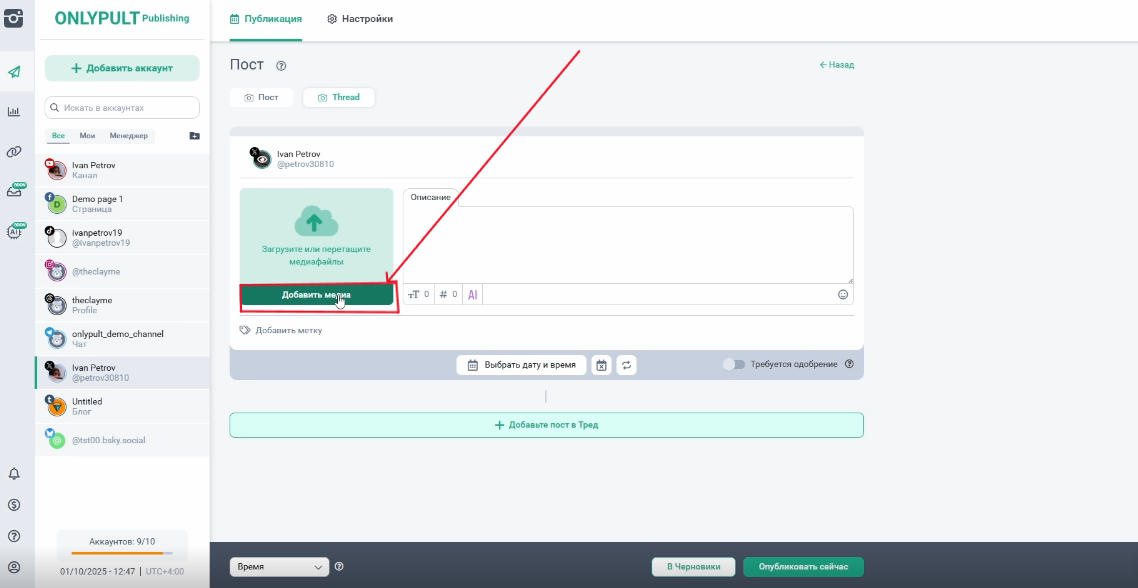Open the analytics bar chart sidebar icon

pyautogui.click(x=14, y=112)
